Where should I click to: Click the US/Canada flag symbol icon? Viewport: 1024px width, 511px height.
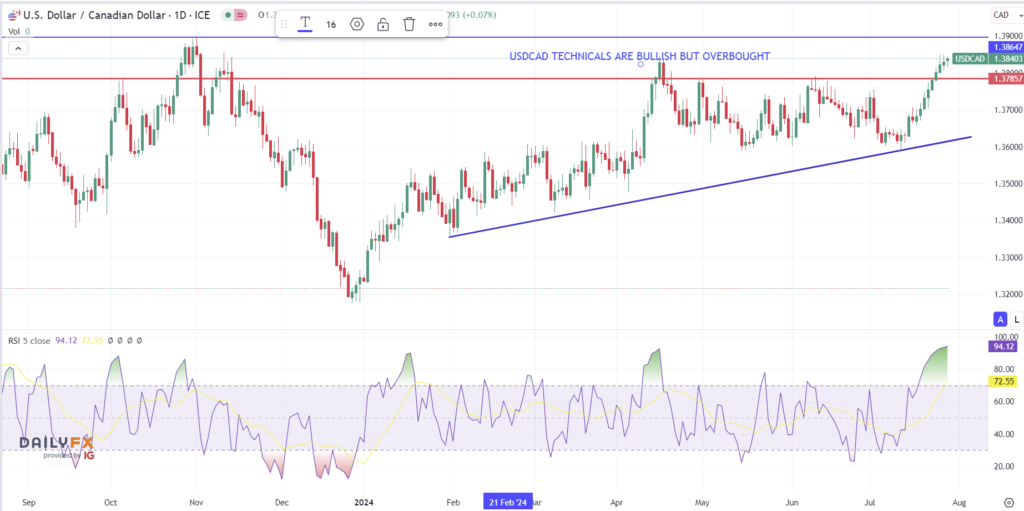tap(11, 15)
